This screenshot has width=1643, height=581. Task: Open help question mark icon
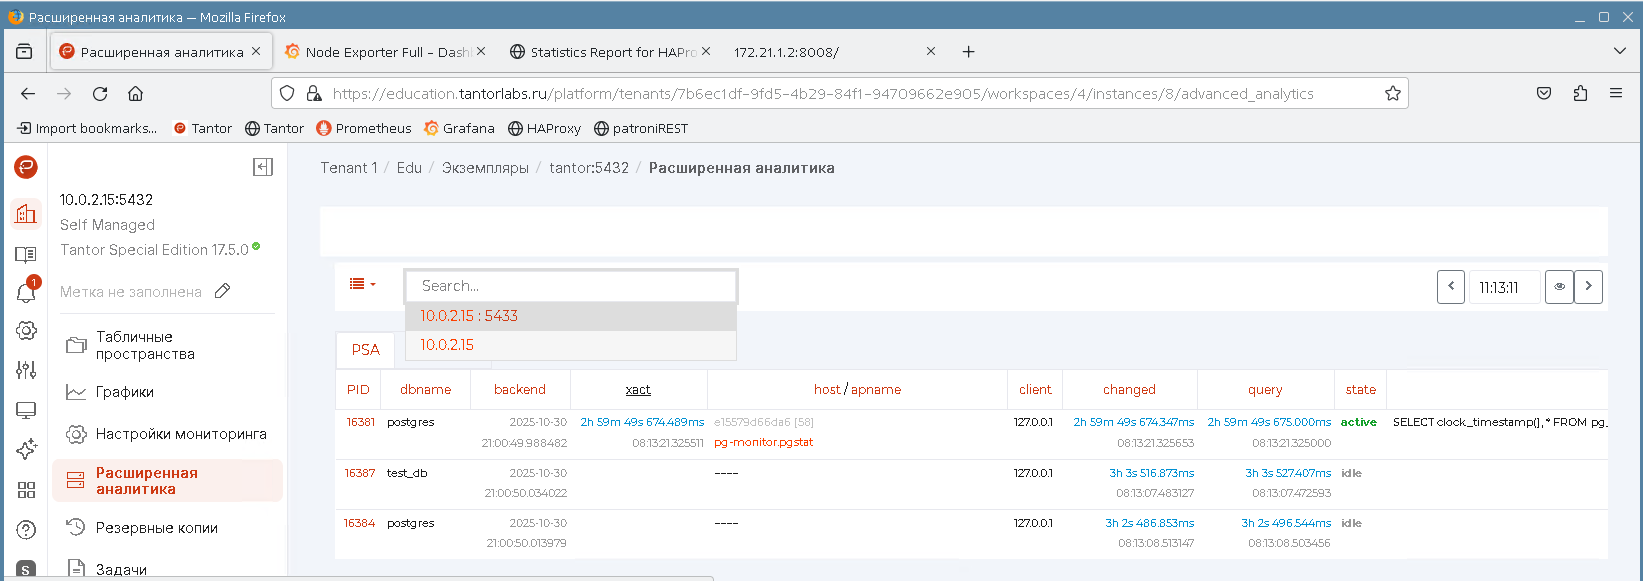(26, 529)
